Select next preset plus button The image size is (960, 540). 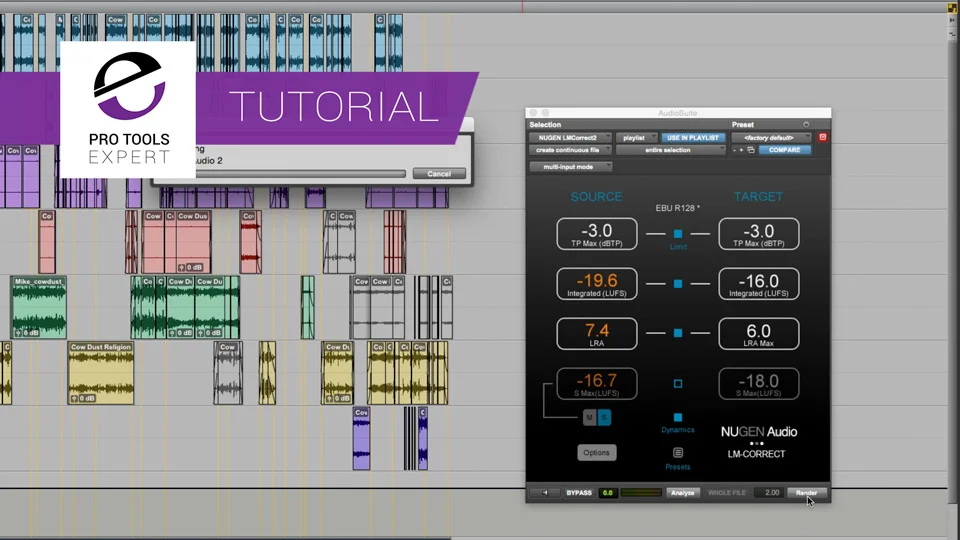point(741,150)
